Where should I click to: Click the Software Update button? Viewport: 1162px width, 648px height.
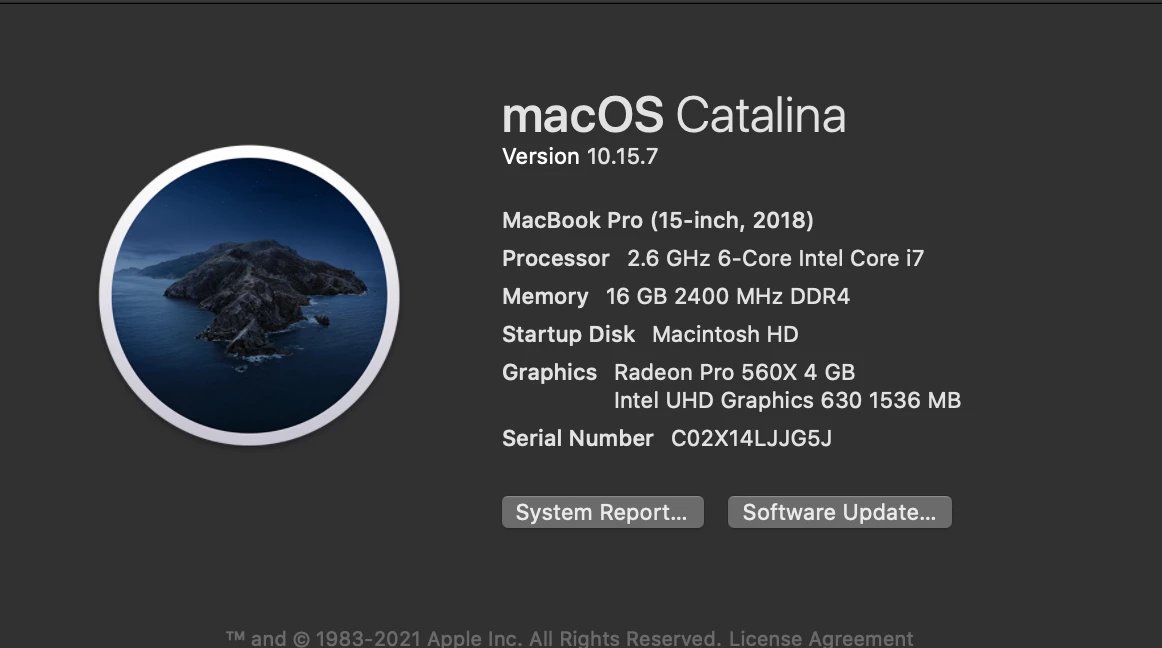[839, 512]
